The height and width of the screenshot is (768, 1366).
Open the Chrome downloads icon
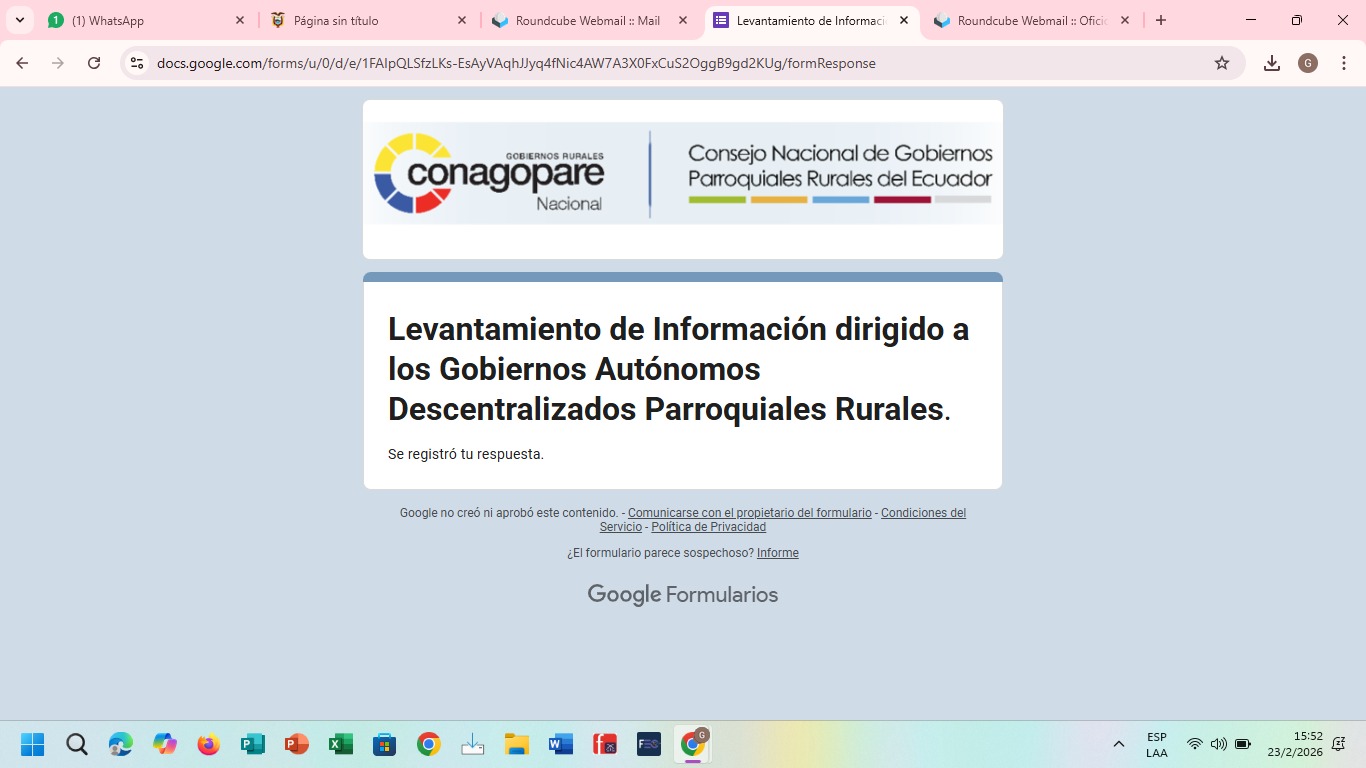[1271, 63]
